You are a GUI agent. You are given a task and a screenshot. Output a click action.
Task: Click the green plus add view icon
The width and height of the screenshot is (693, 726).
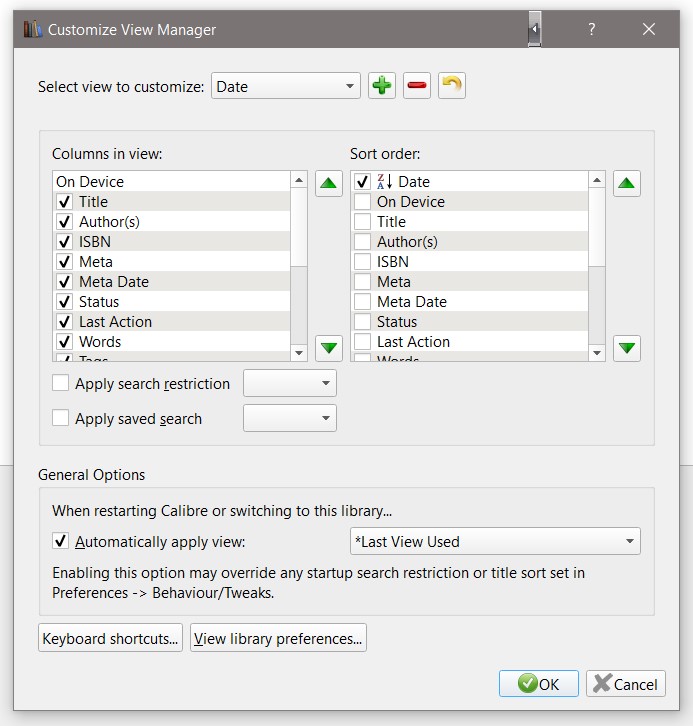(381, 86)
